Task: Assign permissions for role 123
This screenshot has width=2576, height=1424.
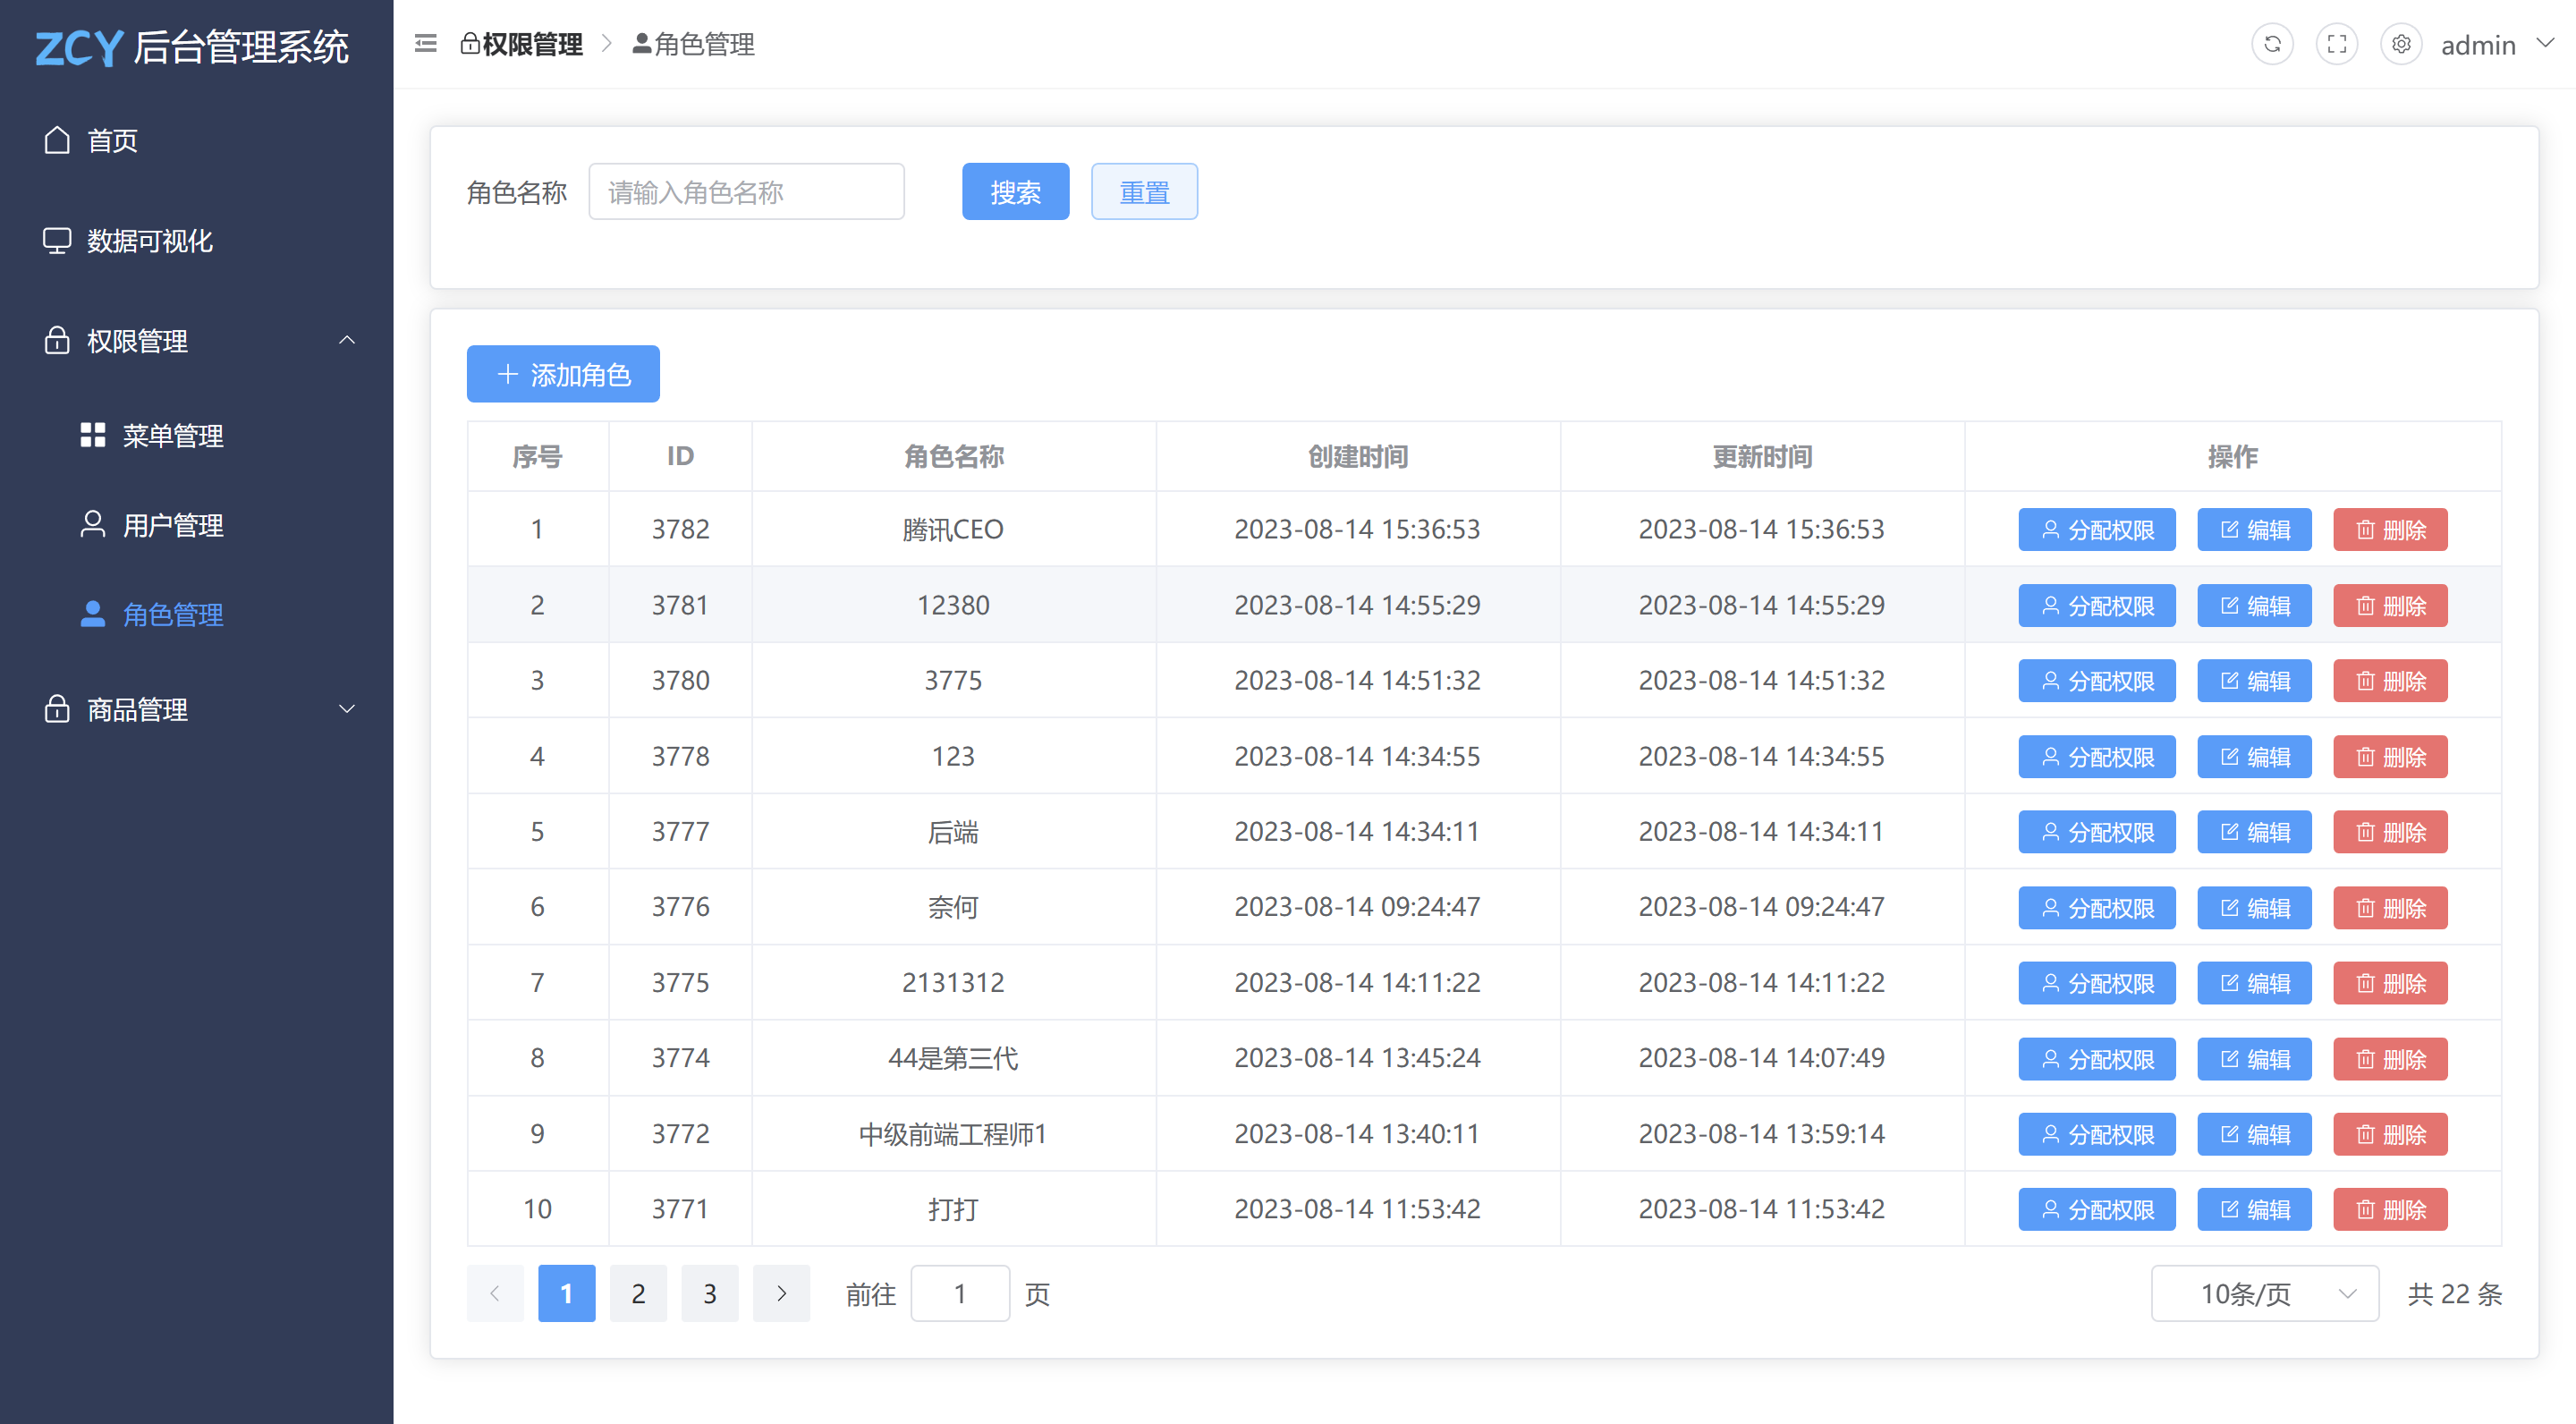Action: [2097, 757]
